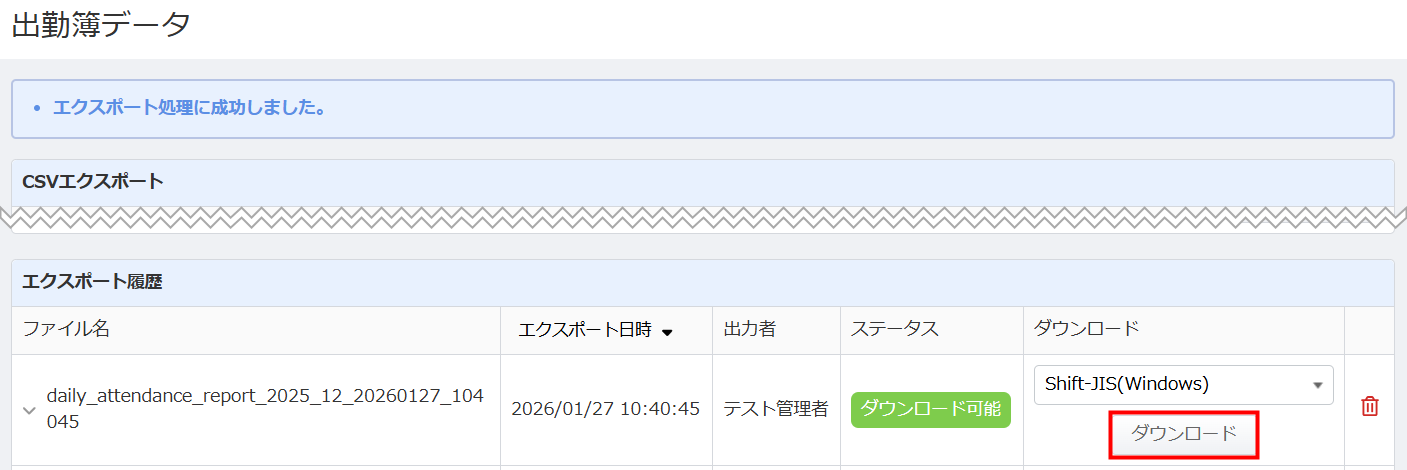Click the ファイル名 column header

pyautogui.click(x=66, y=329)
